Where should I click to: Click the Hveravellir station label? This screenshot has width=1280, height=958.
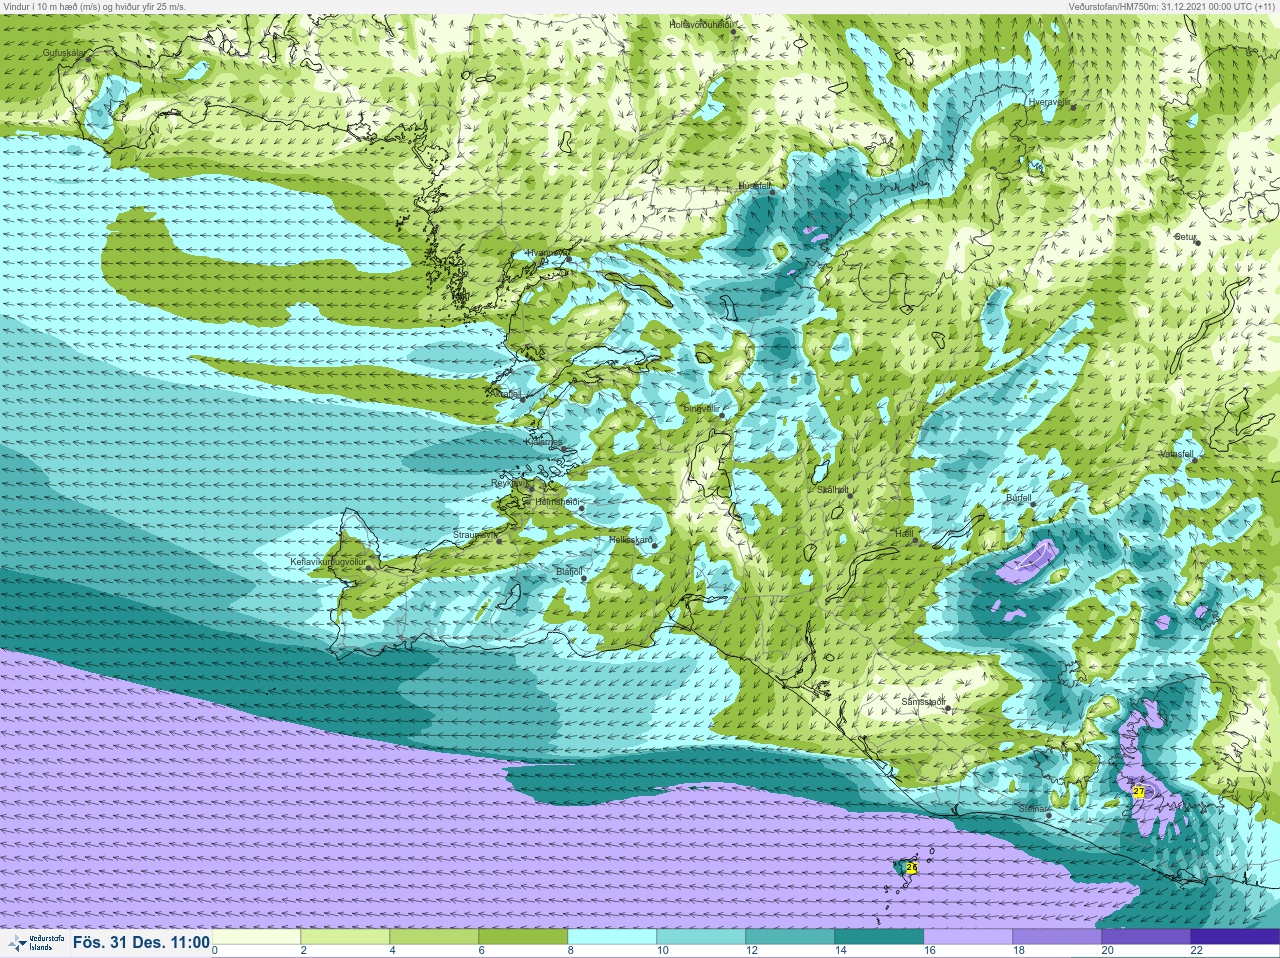click(x=1049, y=102)
